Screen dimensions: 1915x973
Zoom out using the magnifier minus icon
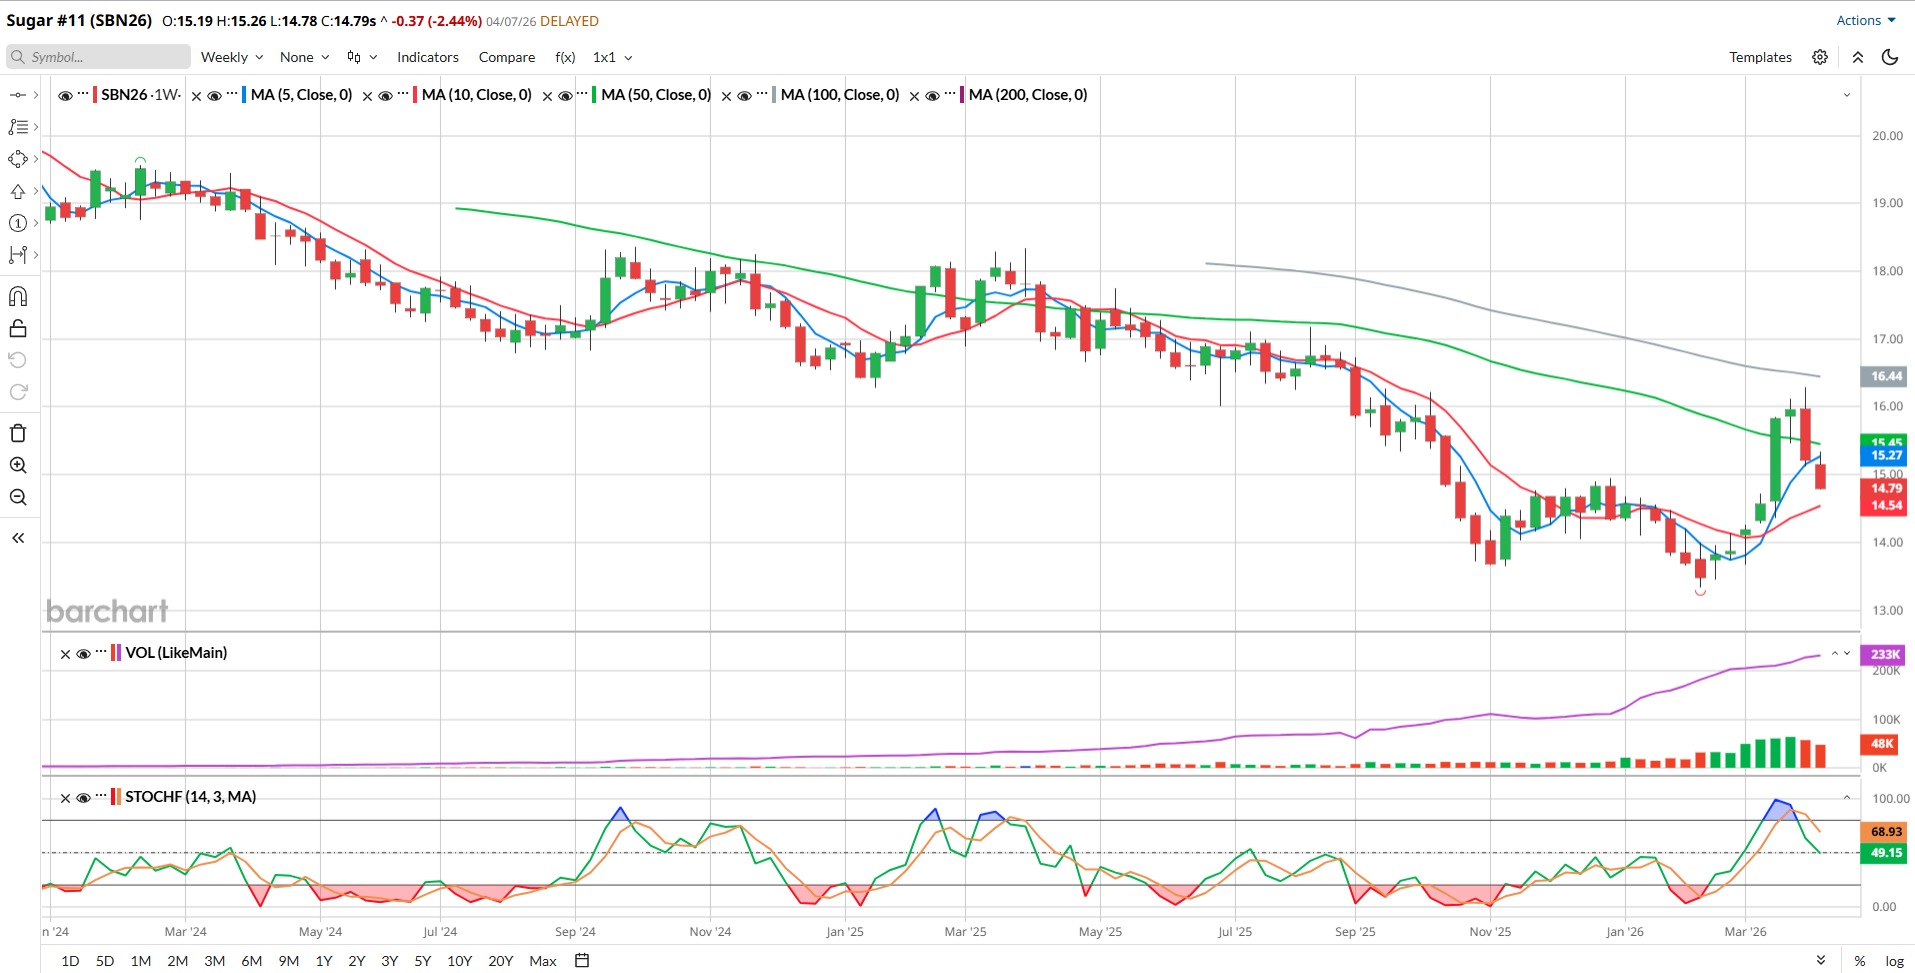(18, 497)
